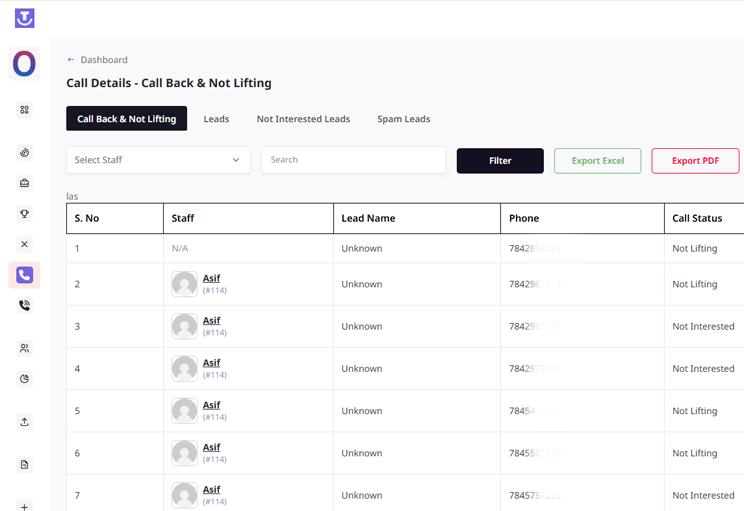The width and height of the screenshot is (744, 511).
Task: Open the dashboard grid icon in sidebar
Action: [25, 110]
